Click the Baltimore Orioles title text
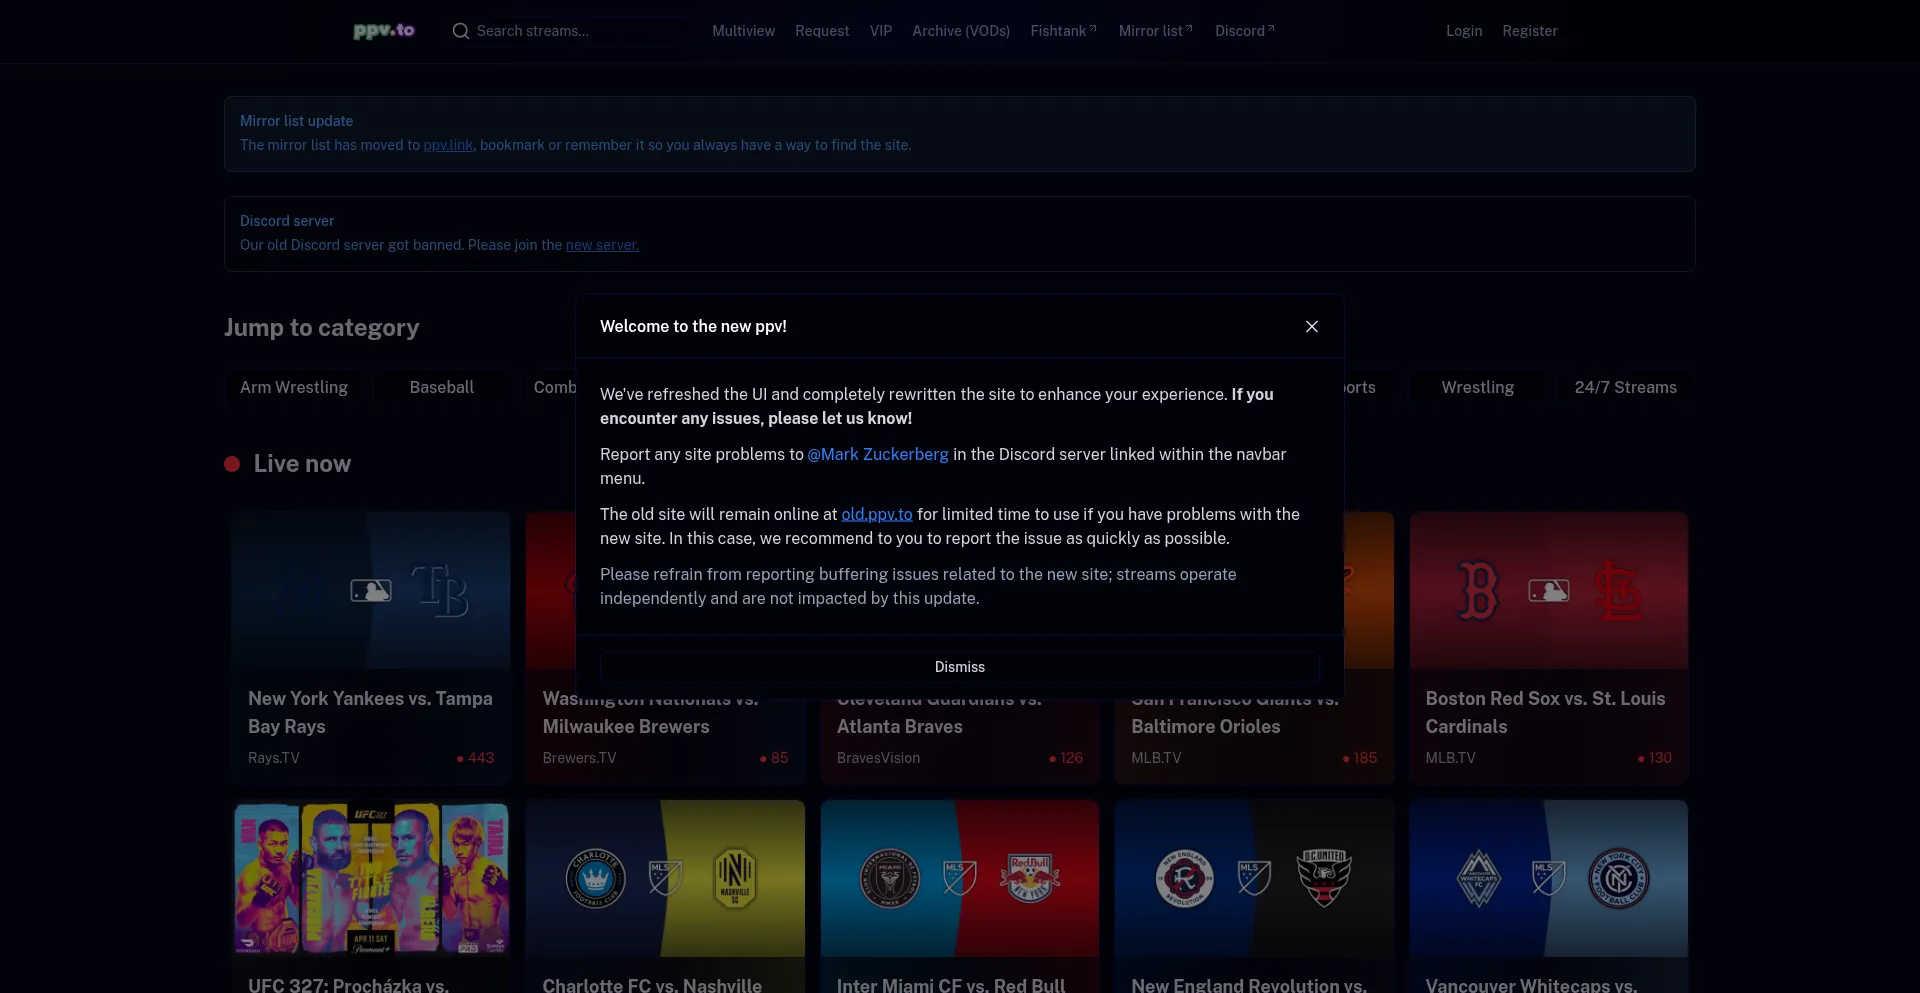1920x993 pixels. point(1206,727)
